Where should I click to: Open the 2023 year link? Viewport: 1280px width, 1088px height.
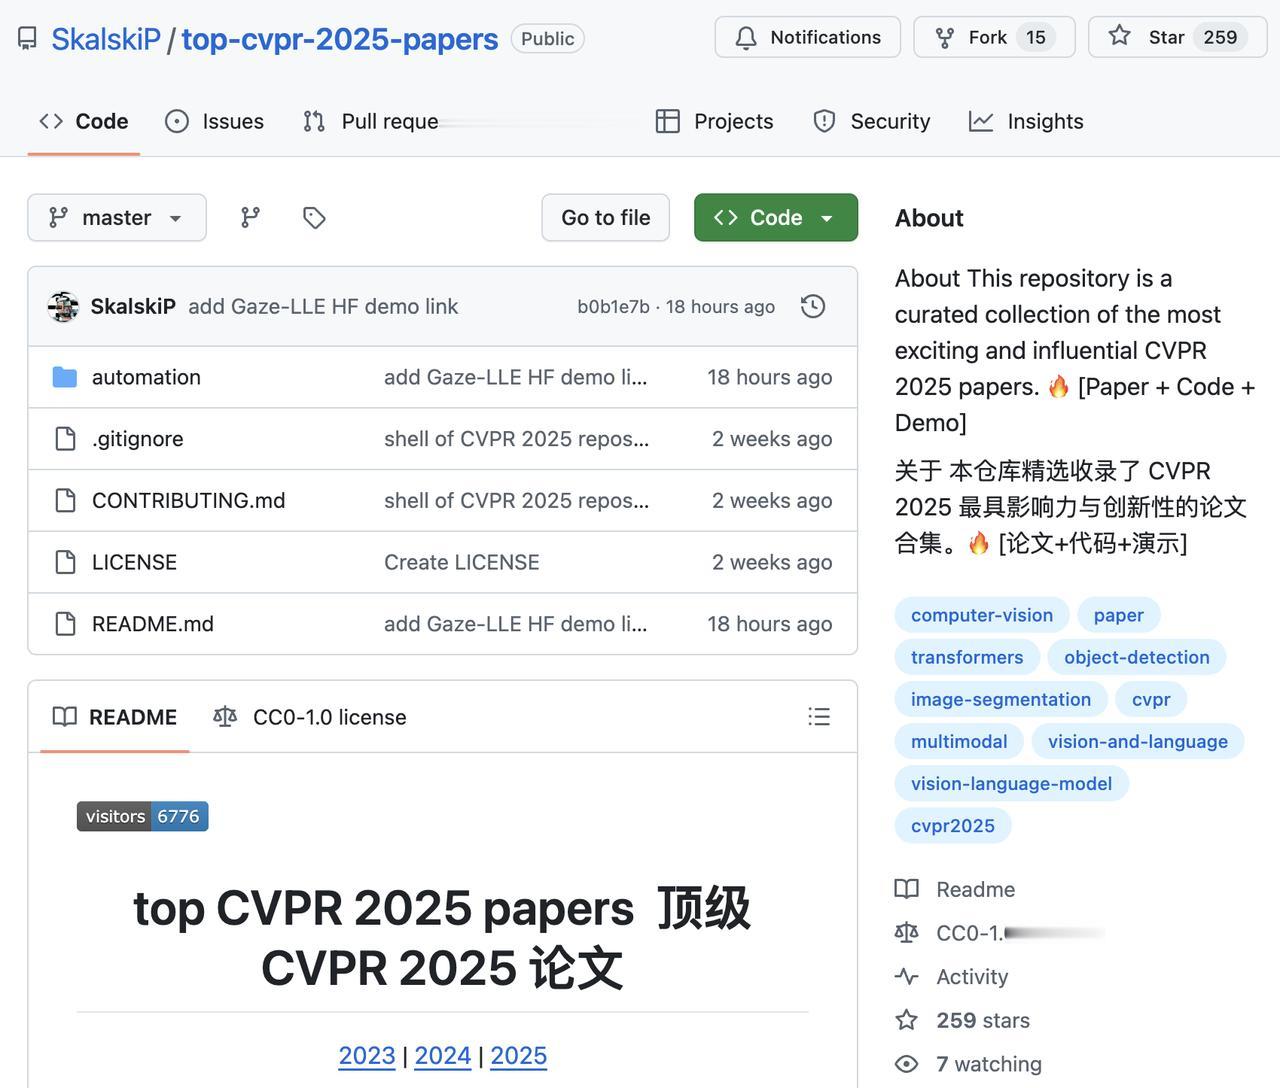click(367, 1056)
